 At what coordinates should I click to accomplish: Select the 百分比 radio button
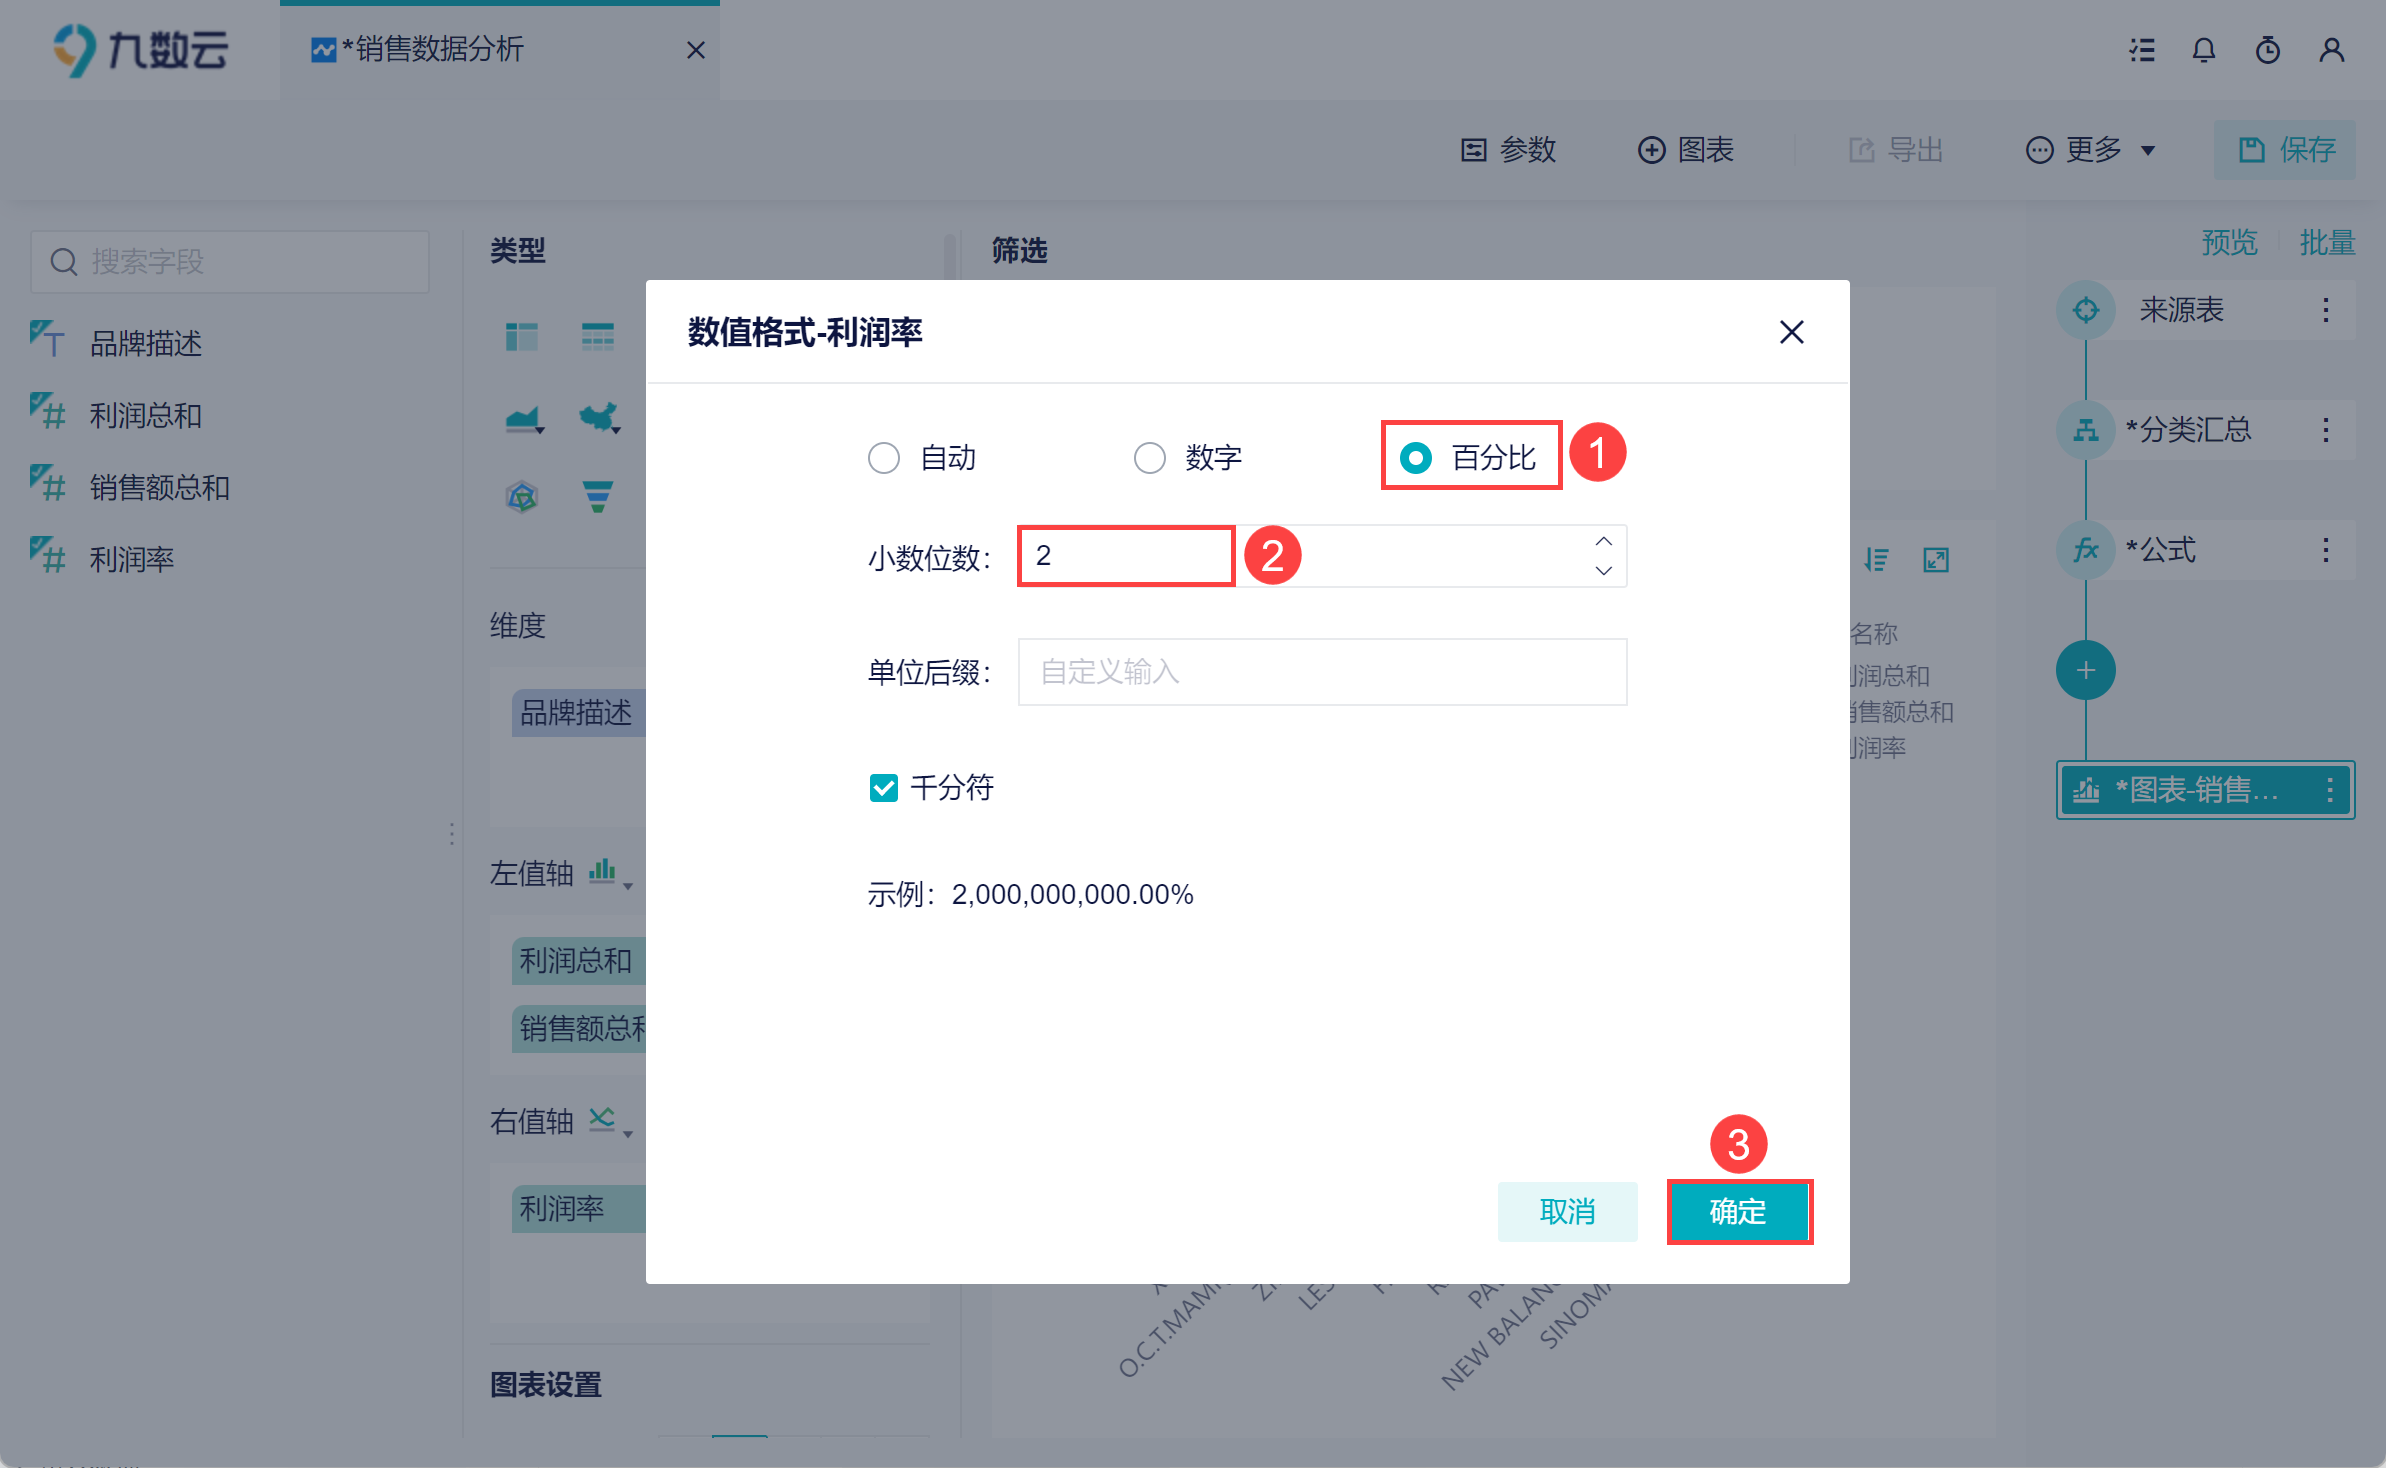click(x=1415, y=458)
